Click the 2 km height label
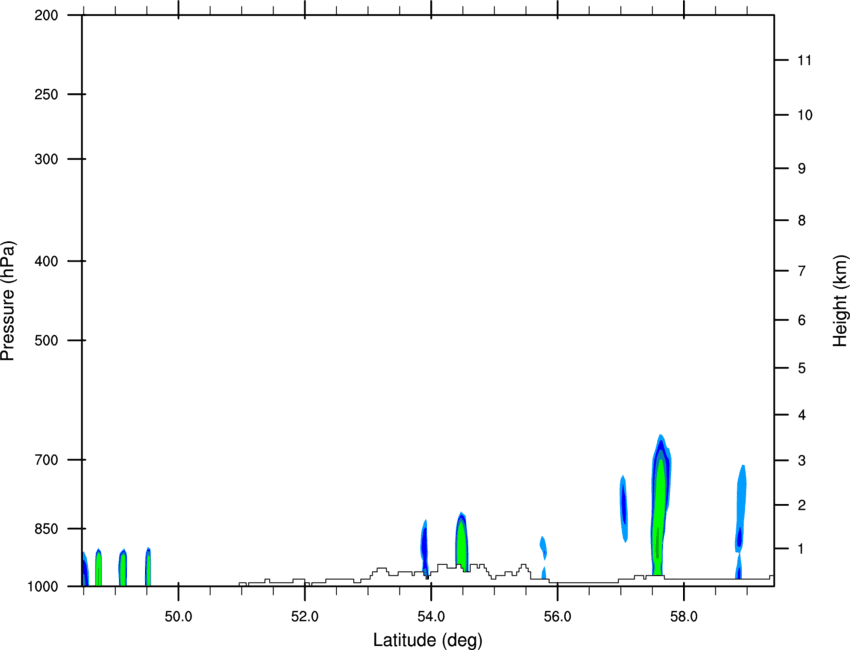The width and height of the screenshot is (850, 650). [x=802, y=505]
